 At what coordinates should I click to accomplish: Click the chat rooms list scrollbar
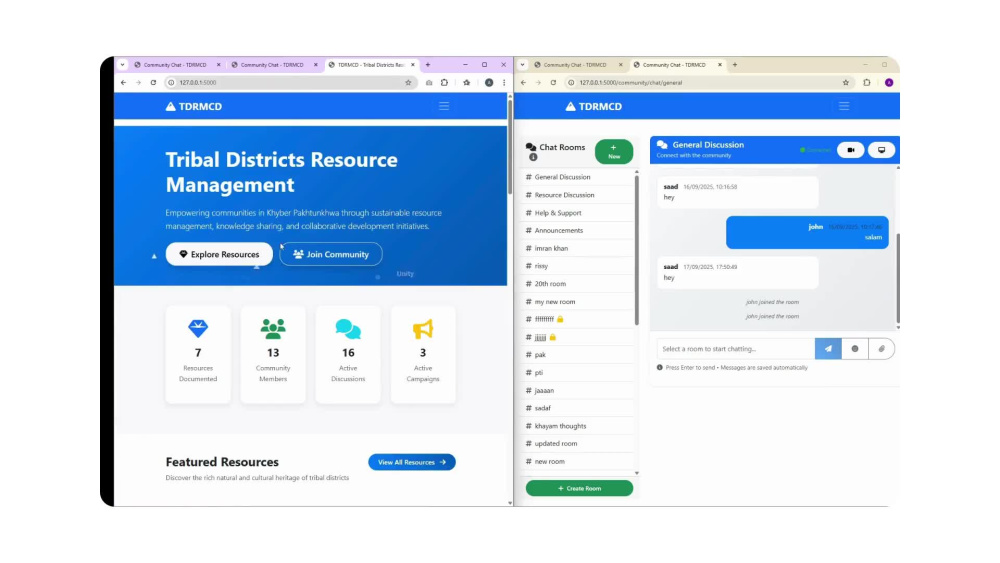[636, 249]
